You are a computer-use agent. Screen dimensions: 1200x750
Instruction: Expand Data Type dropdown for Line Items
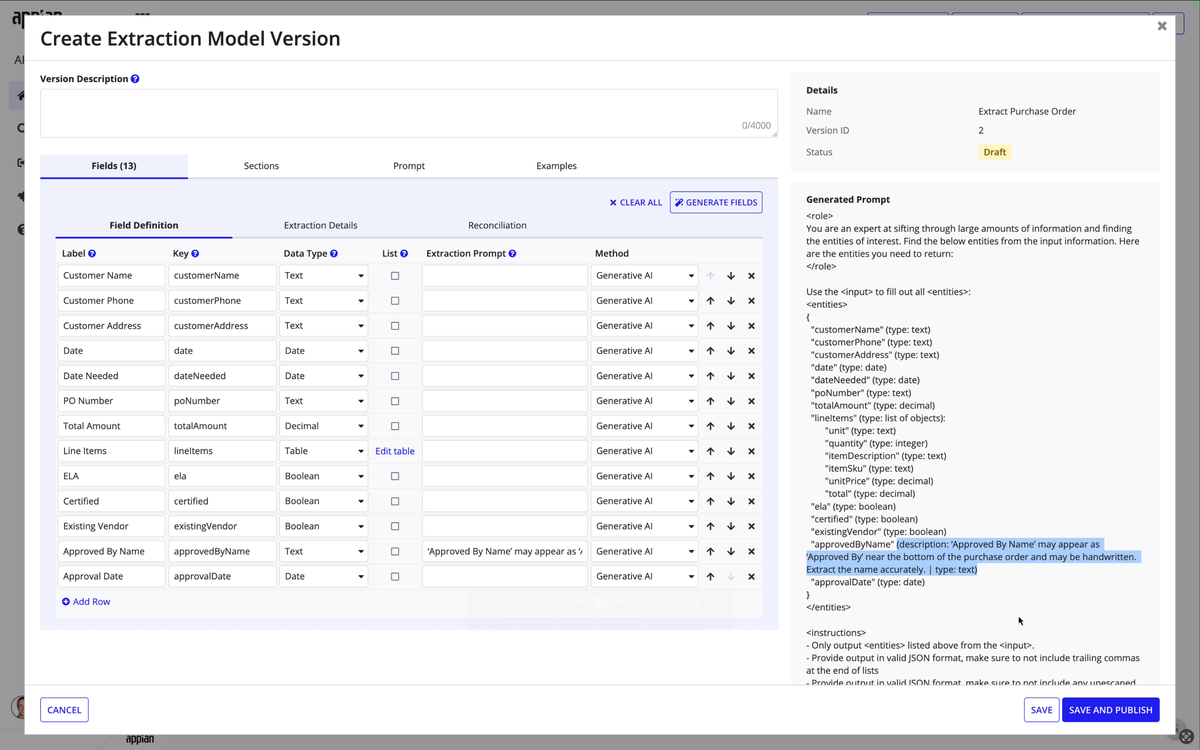(323, 451)
